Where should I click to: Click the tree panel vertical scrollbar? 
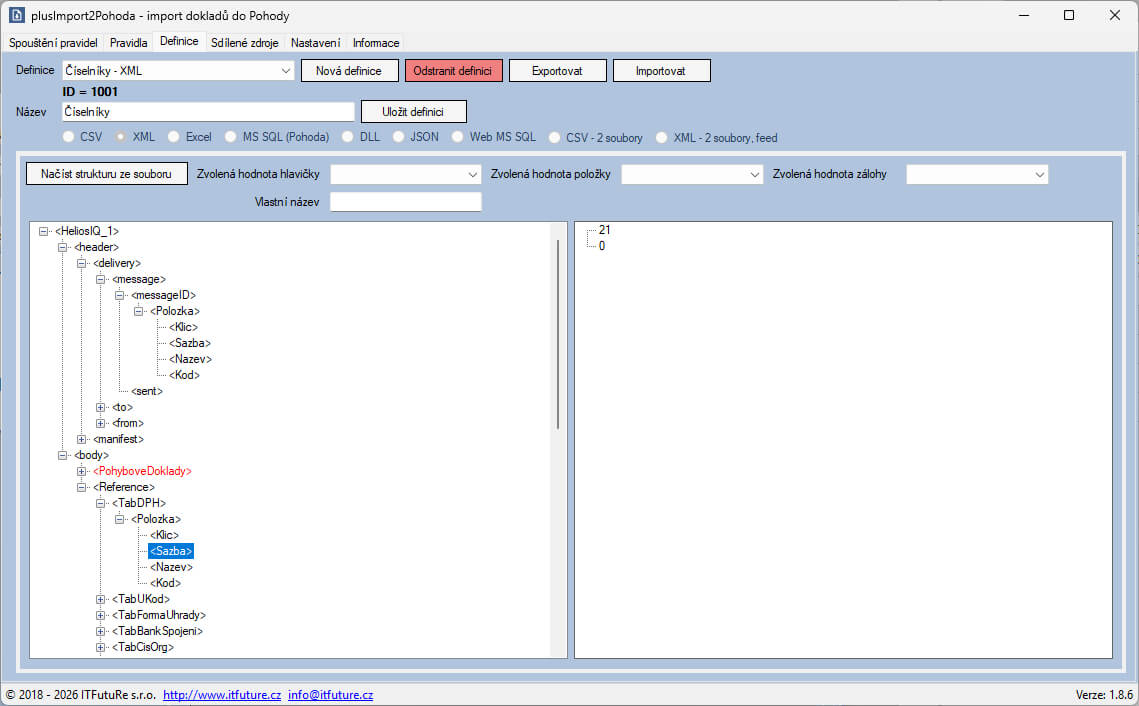pyautogui.click(x=558, y=334)
